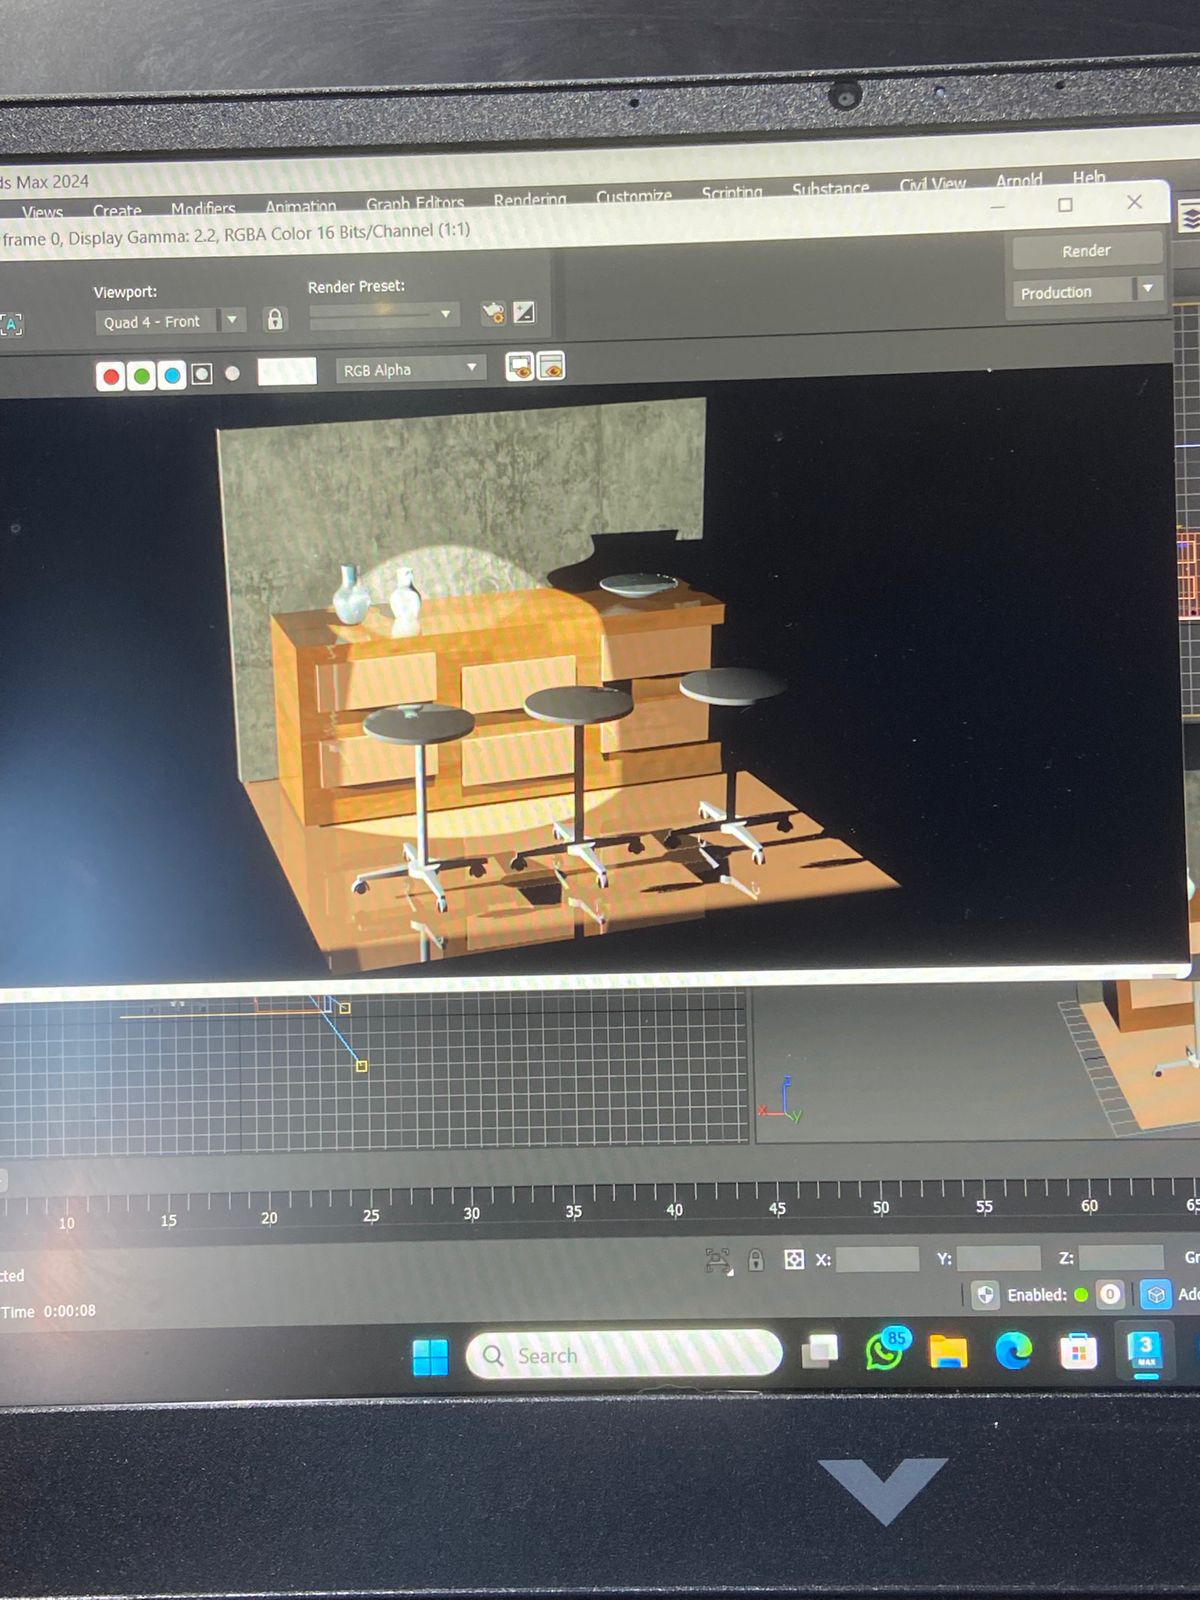
Task: Open the Help menu
Action: [x=1089, y=177]
